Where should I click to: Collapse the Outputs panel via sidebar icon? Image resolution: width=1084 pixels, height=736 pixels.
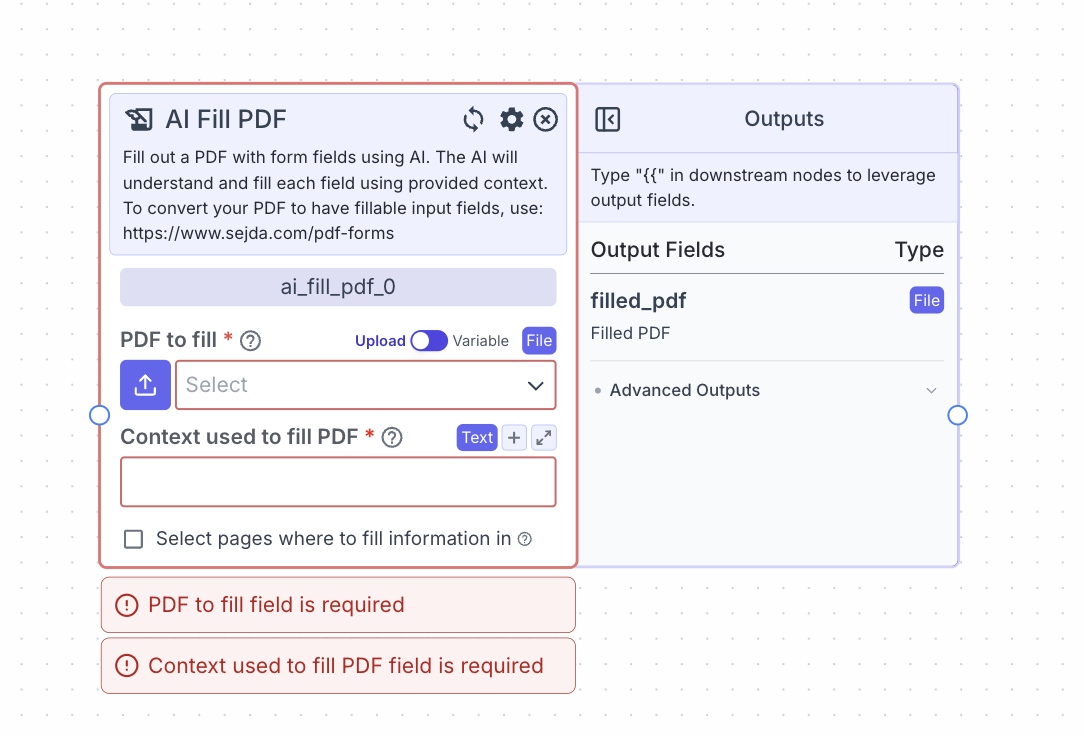point(607,118)
